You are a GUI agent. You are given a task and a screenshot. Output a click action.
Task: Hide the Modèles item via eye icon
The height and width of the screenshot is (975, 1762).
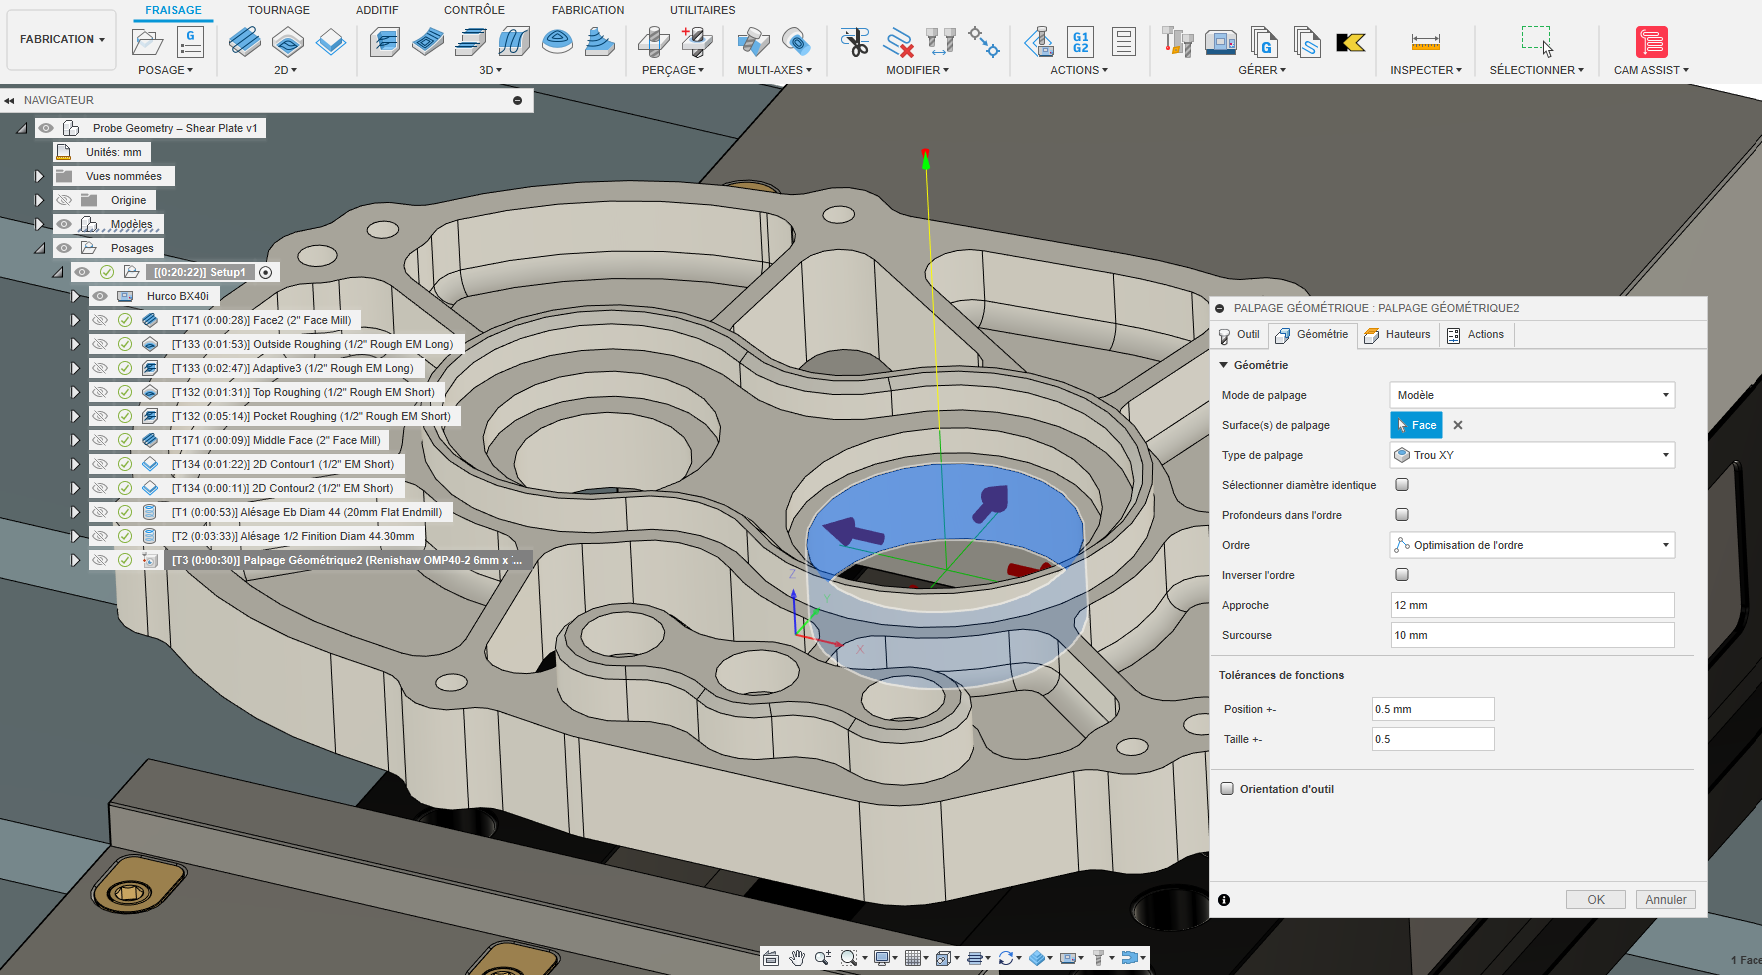[64, 224]
